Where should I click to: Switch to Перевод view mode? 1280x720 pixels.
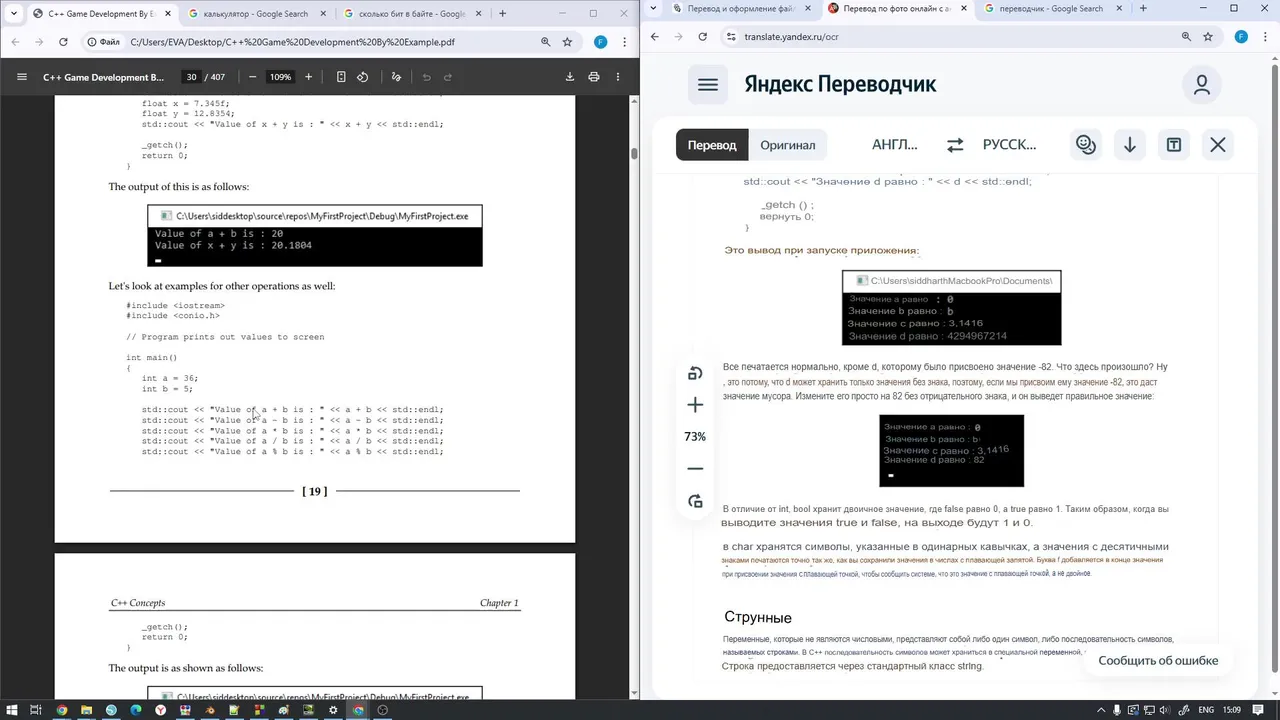pos(712,145)
